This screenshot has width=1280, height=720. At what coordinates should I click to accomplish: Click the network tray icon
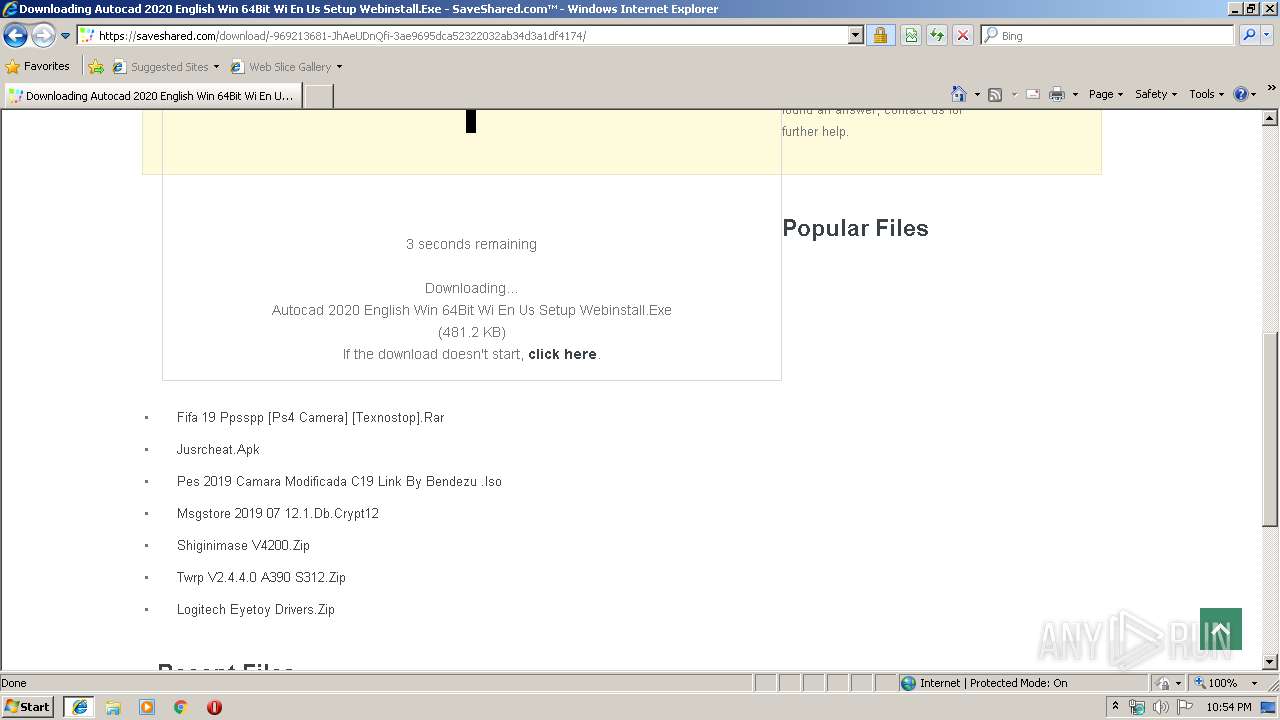1137,707
